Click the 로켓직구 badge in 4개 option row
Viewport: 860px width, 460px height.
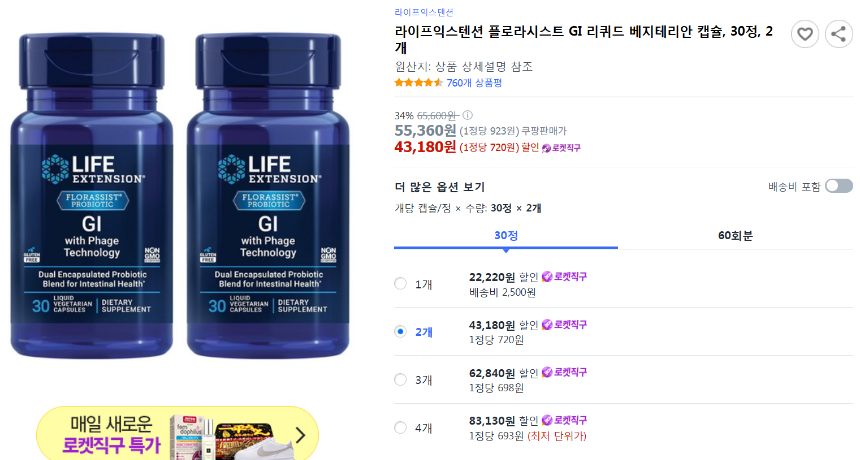pyautogui.click(x=564, y=421)
